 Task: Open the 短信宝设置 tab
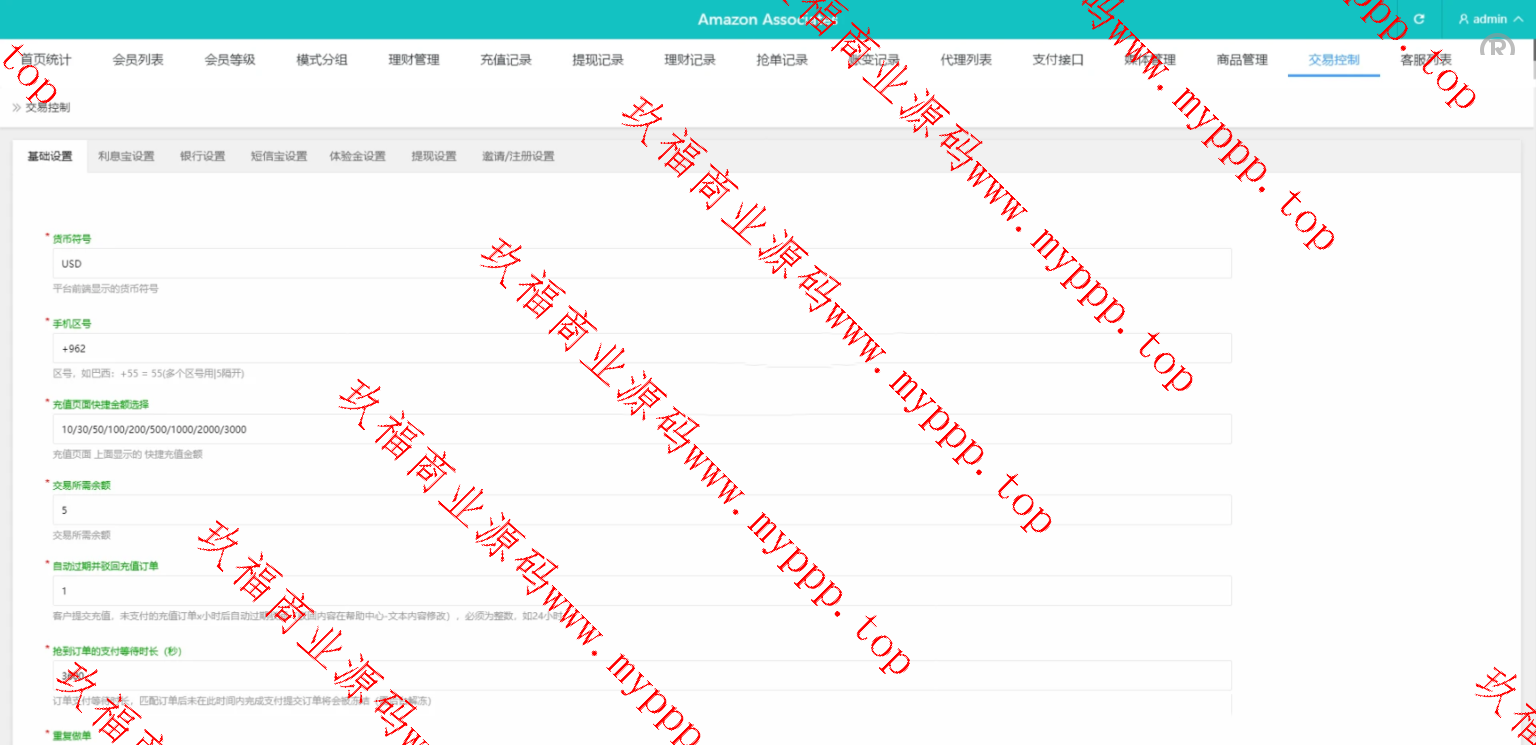point(279,156)
